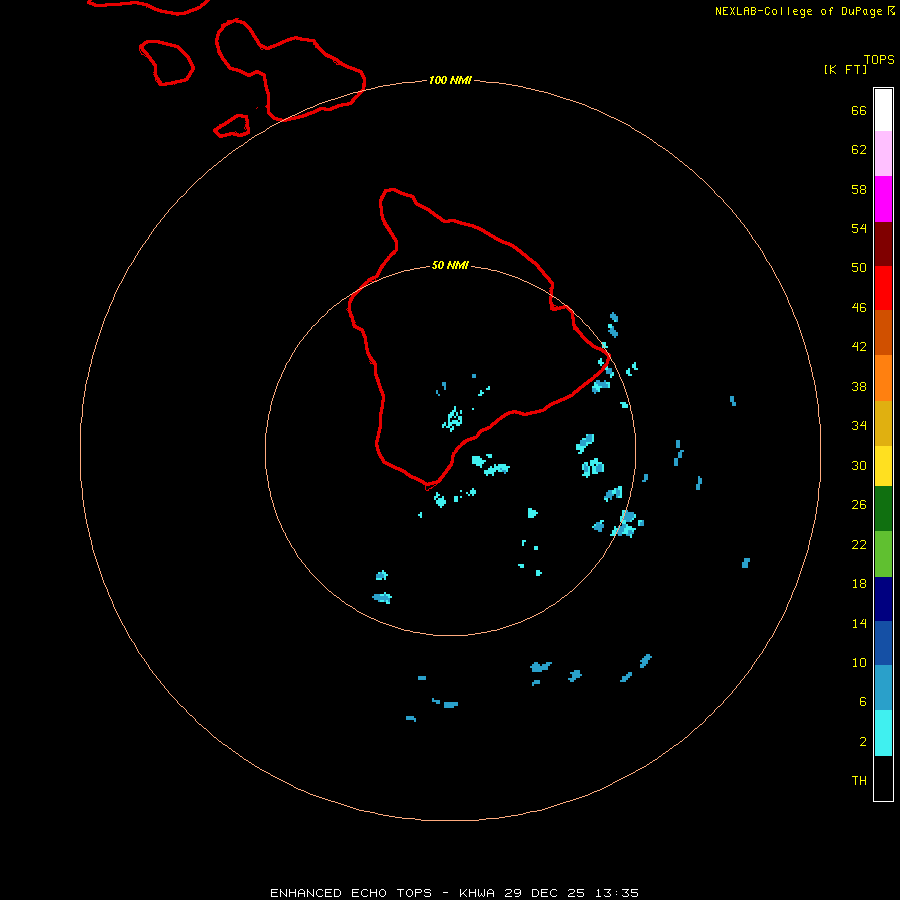
Task: Click the yellow legend color swatch
Action: [x=883, y=465]
